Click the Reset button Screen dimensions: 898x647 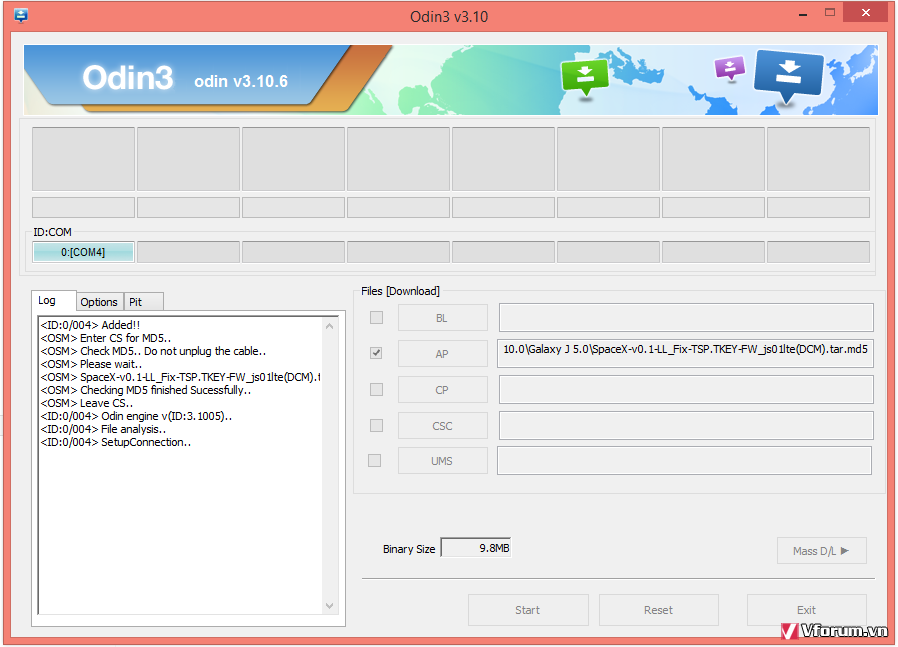point(659,610)
